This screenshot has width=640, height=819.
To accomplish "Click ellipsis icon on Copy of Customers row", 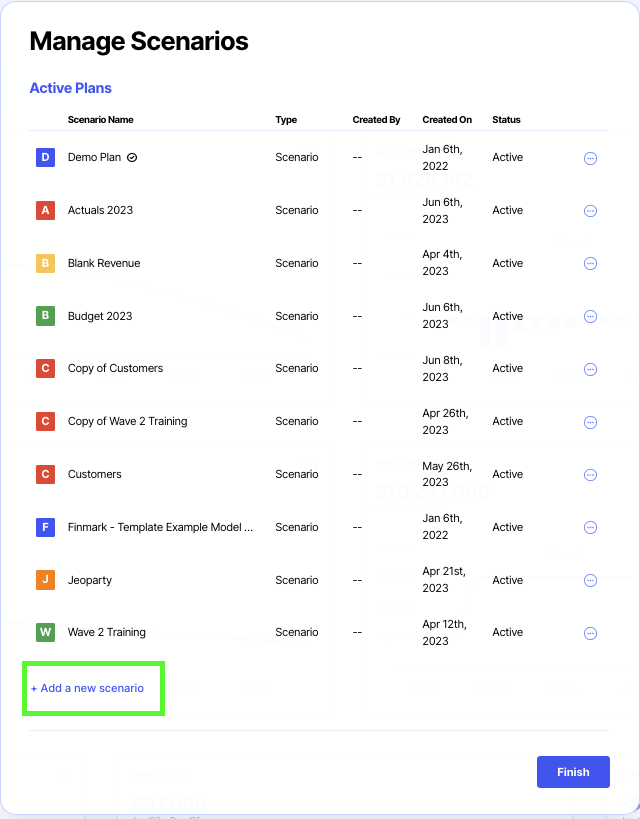I will coord(590,369).
